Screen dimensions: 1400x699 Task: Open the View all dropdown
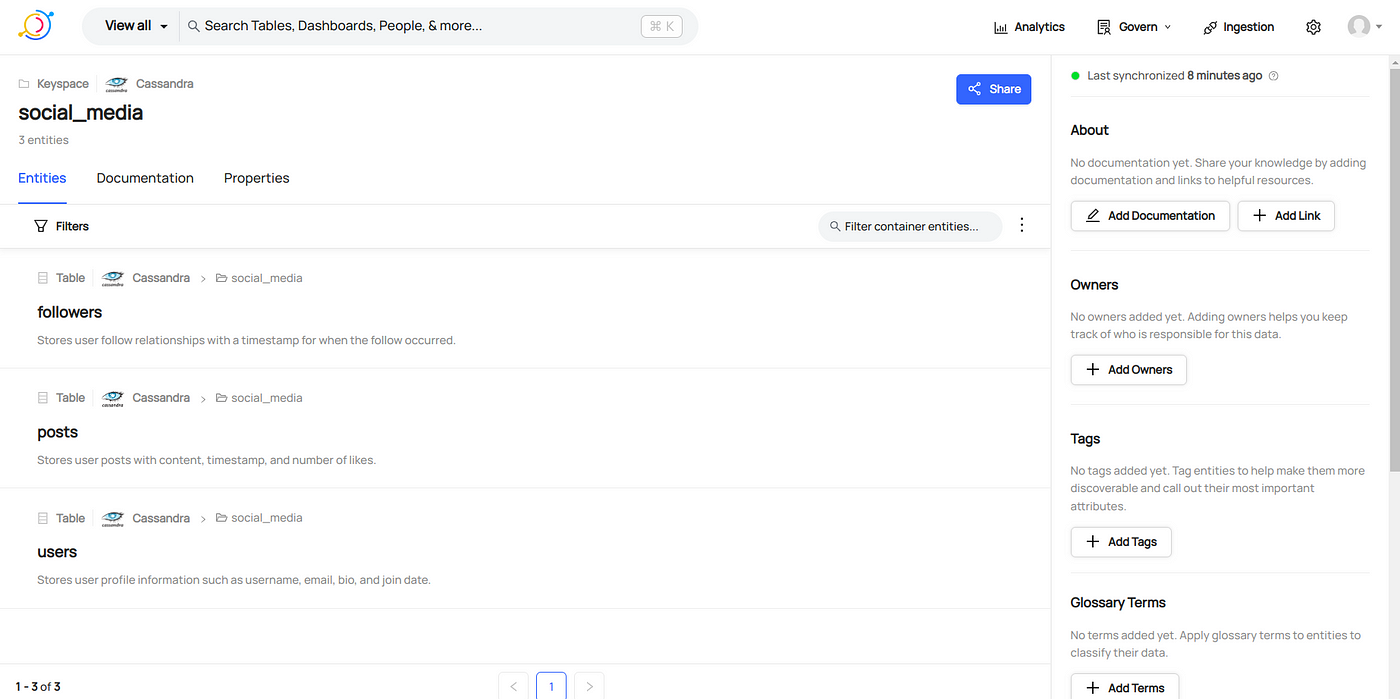(x=136, y=26)
